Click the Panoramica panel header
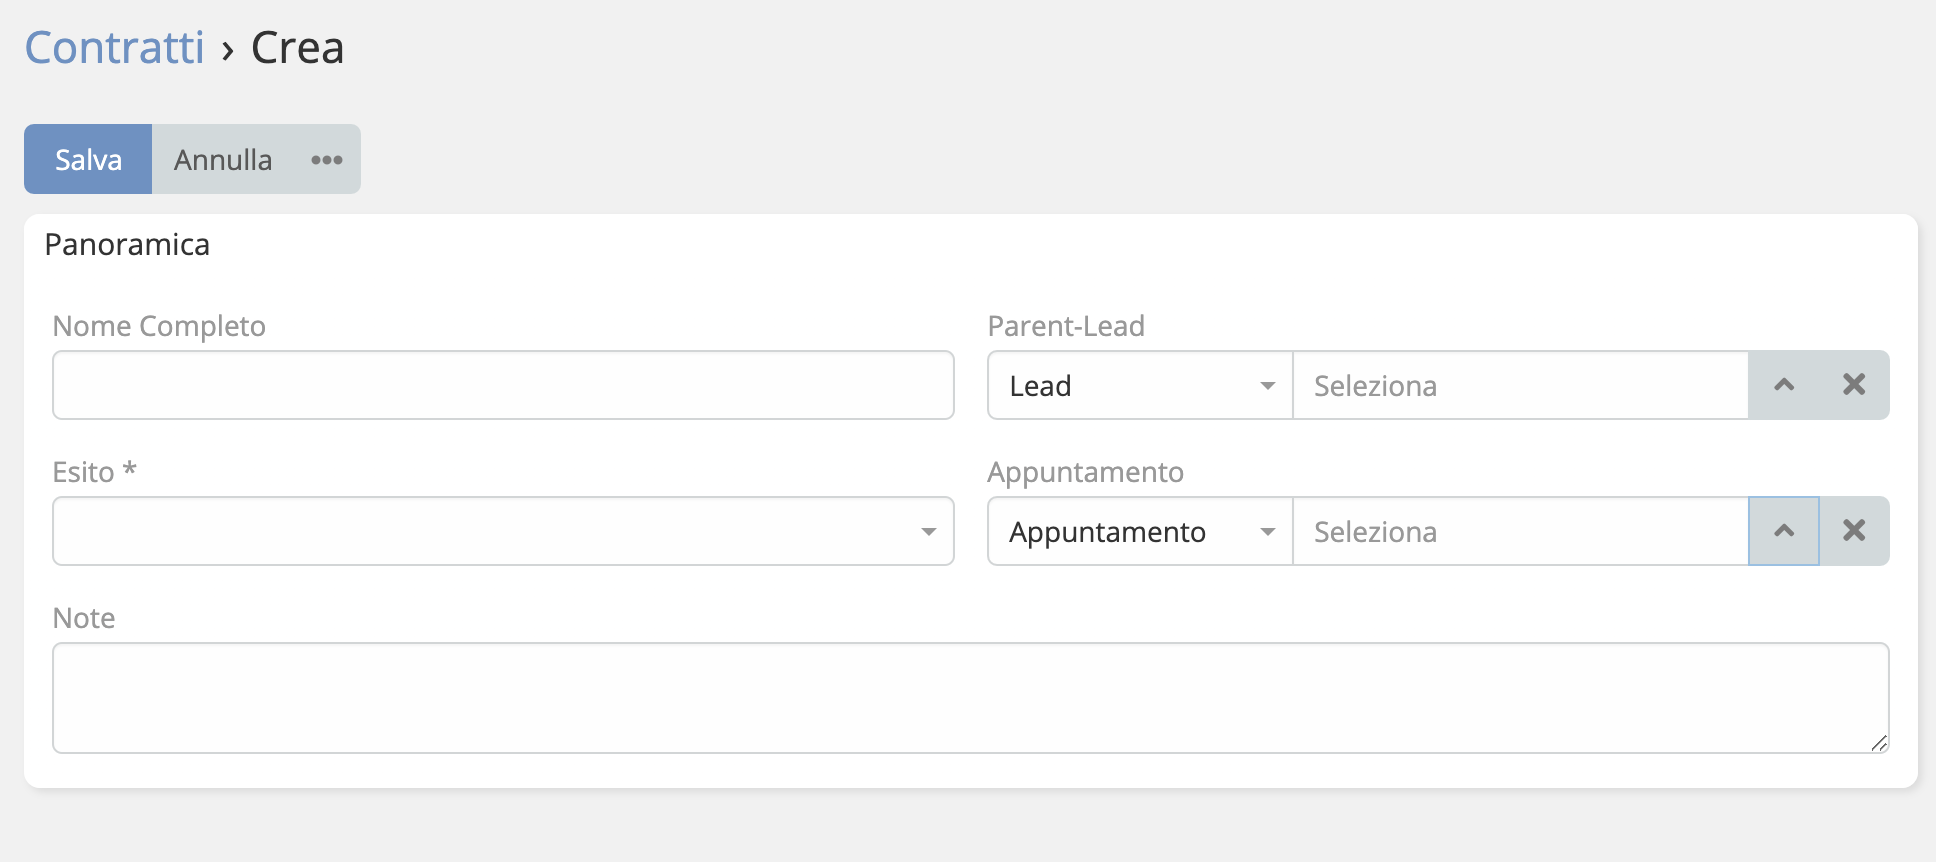Screen dimensions: 1936x862 coord(127,245)
